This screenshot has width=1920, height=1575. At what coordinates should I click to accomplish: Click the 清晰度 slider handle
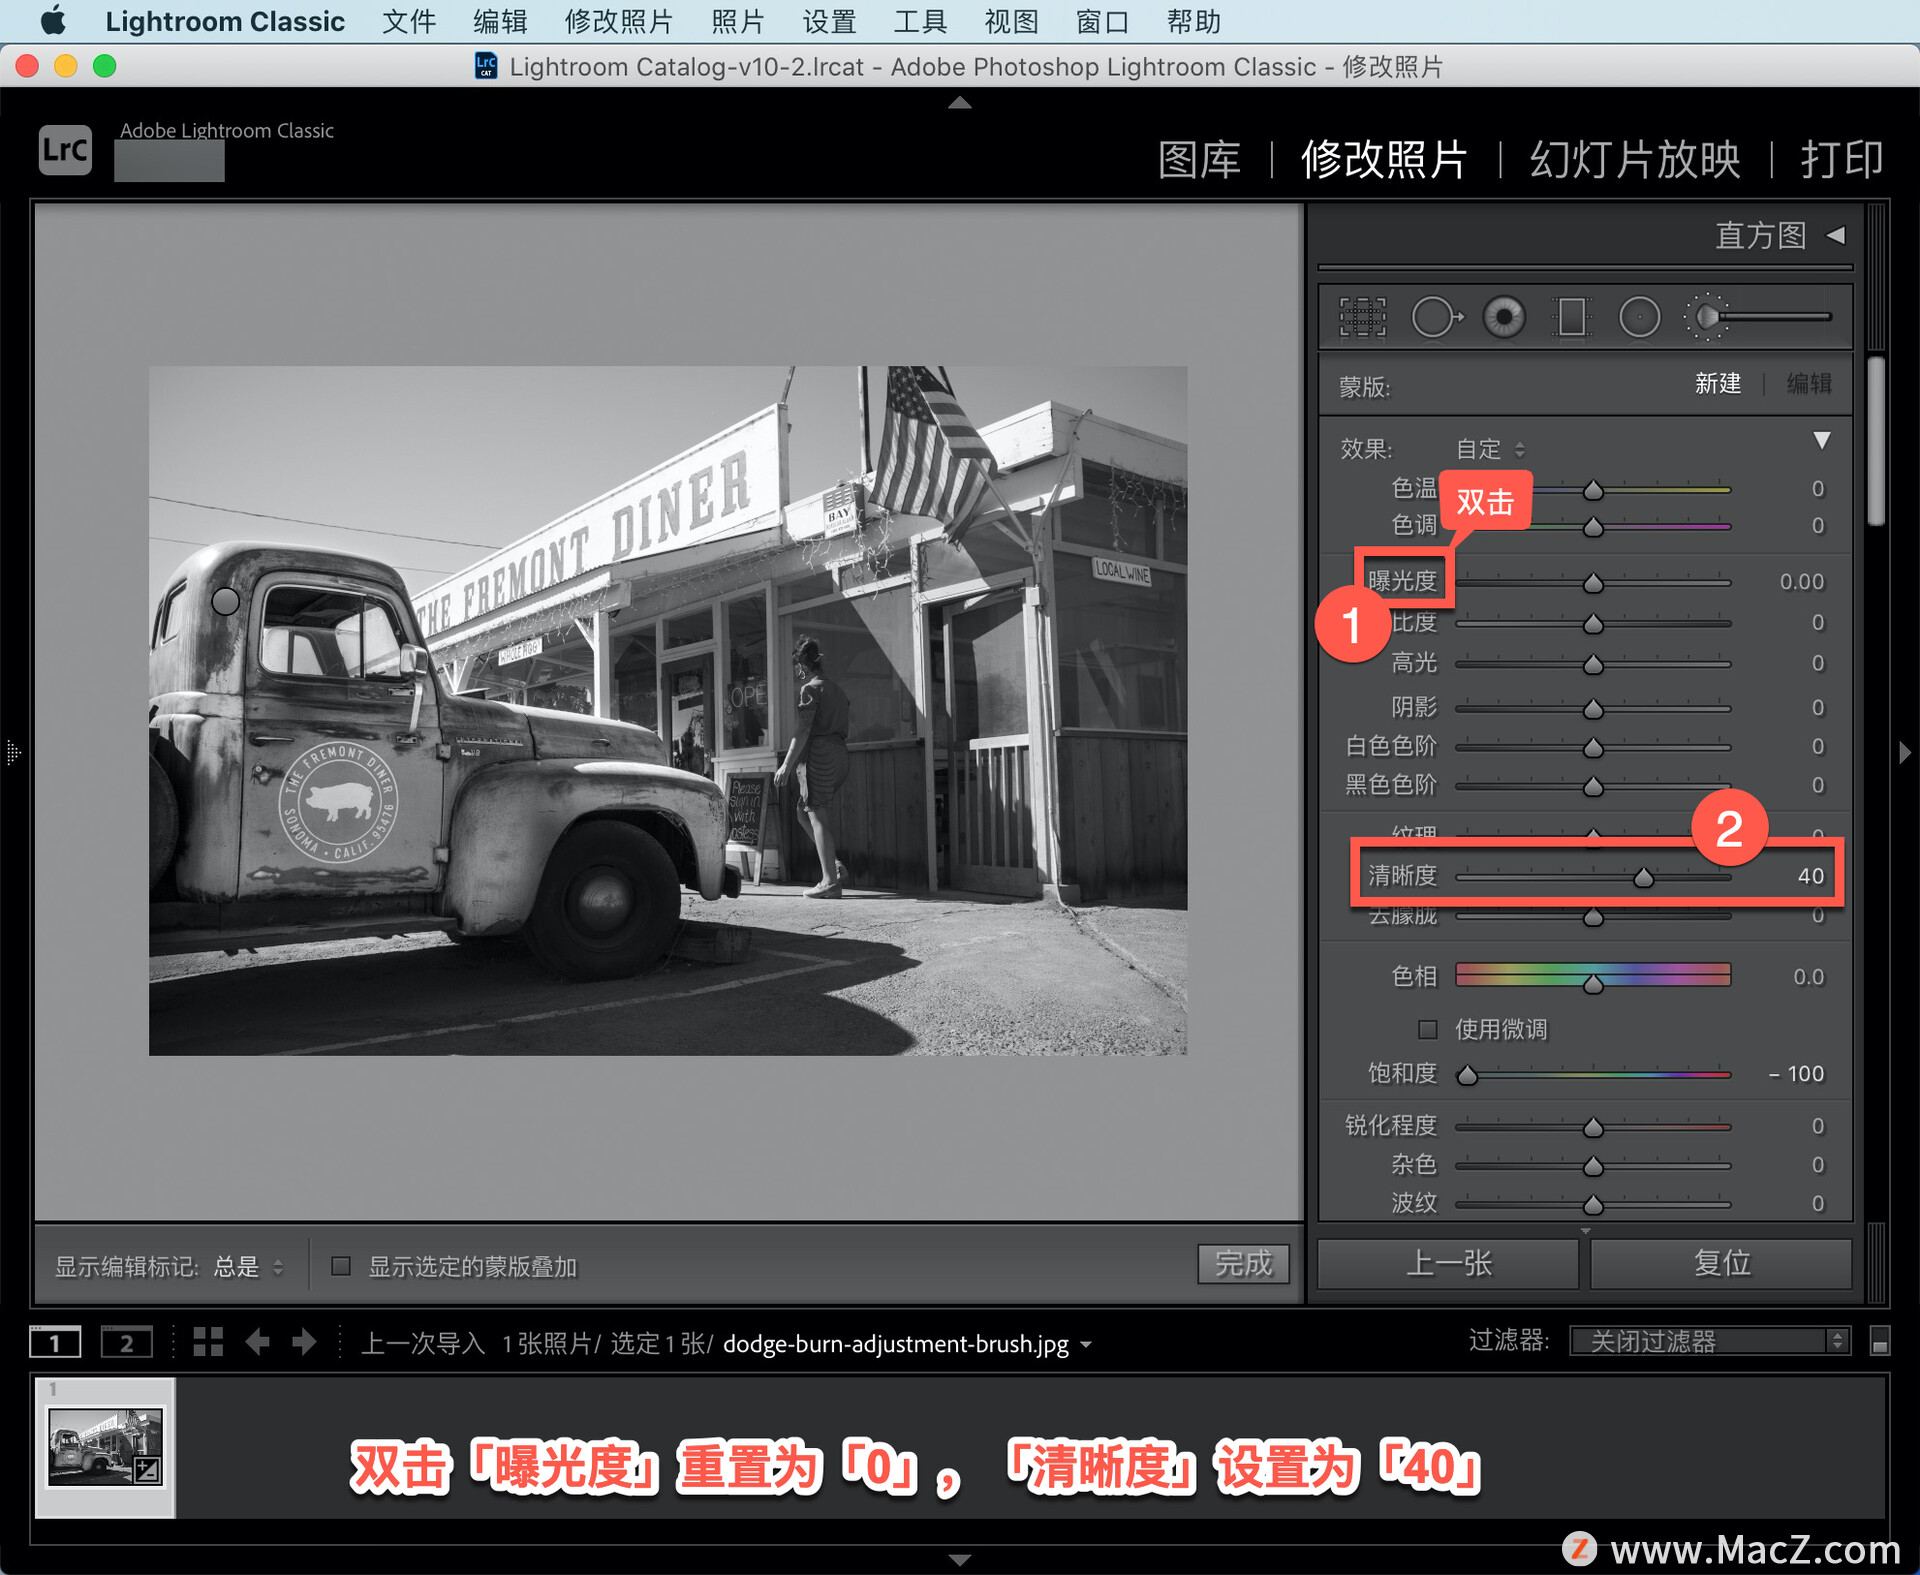click(x=1643, y=878)
